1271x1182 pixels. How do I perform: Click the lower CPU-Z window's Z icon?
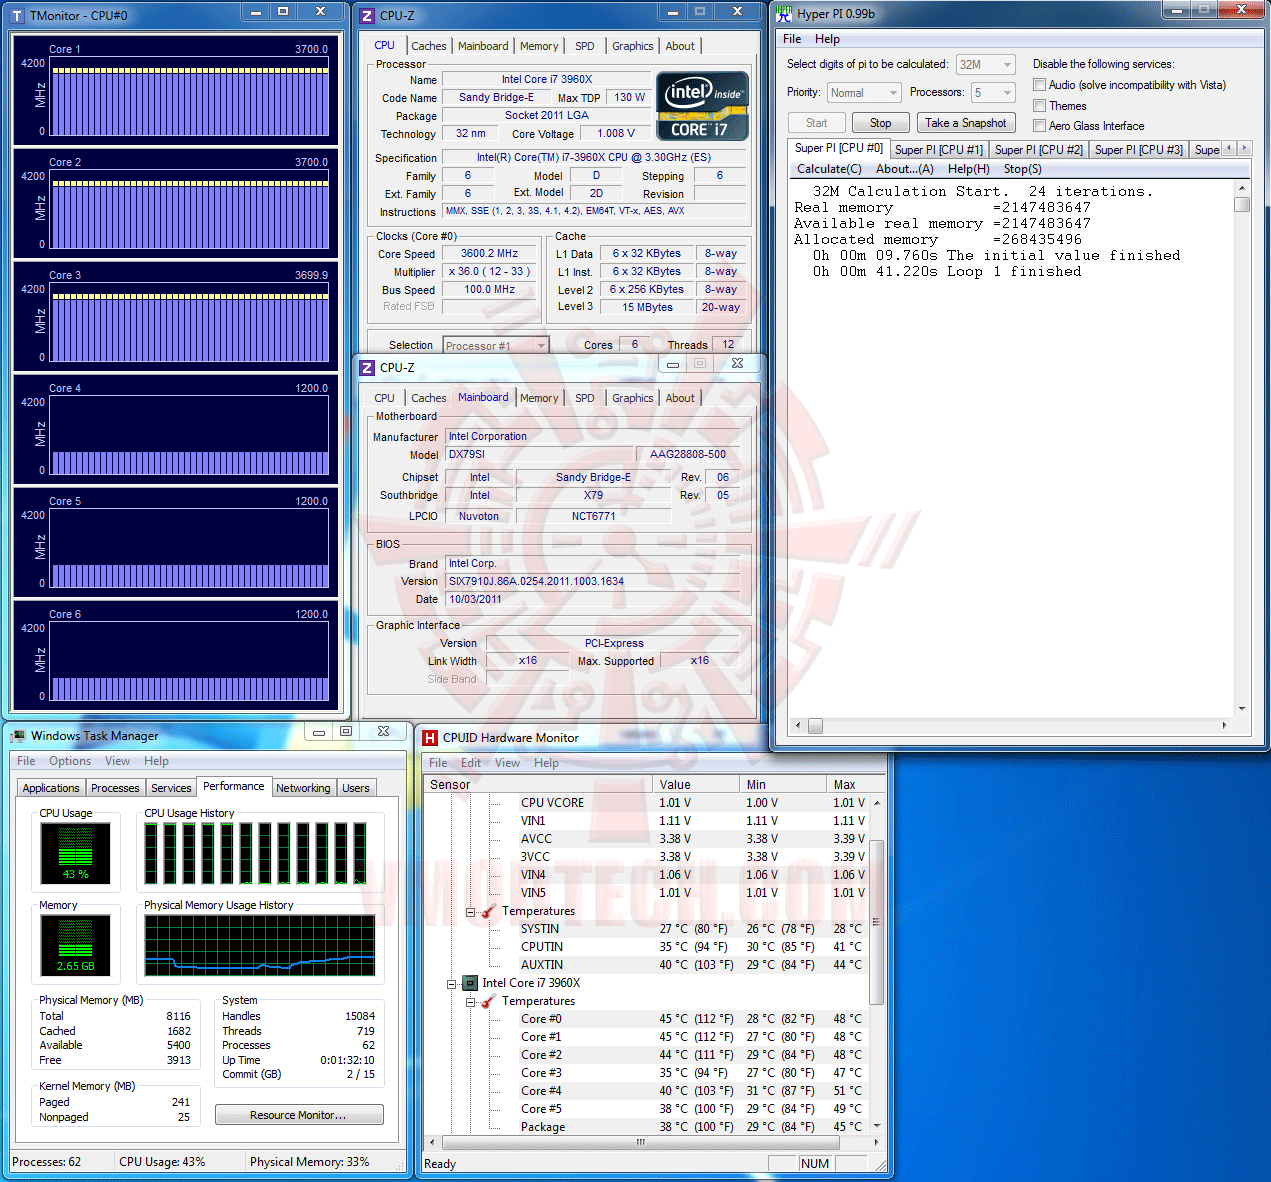(x=367, y=368)
